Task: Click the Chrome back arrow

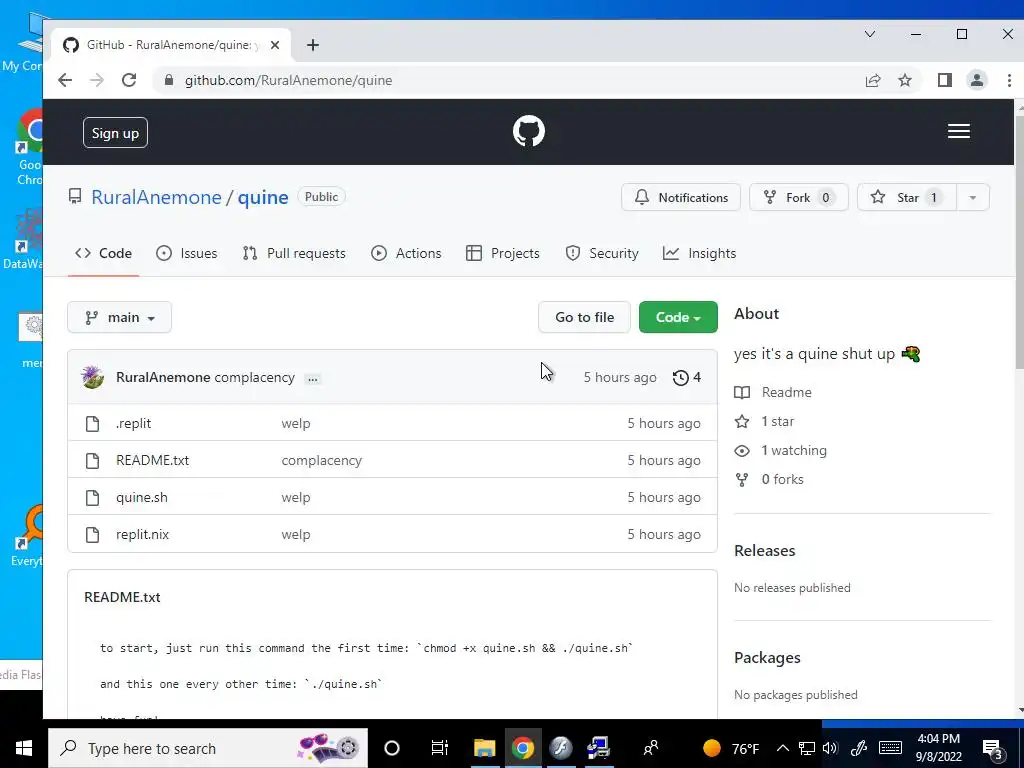Action: 65,80
